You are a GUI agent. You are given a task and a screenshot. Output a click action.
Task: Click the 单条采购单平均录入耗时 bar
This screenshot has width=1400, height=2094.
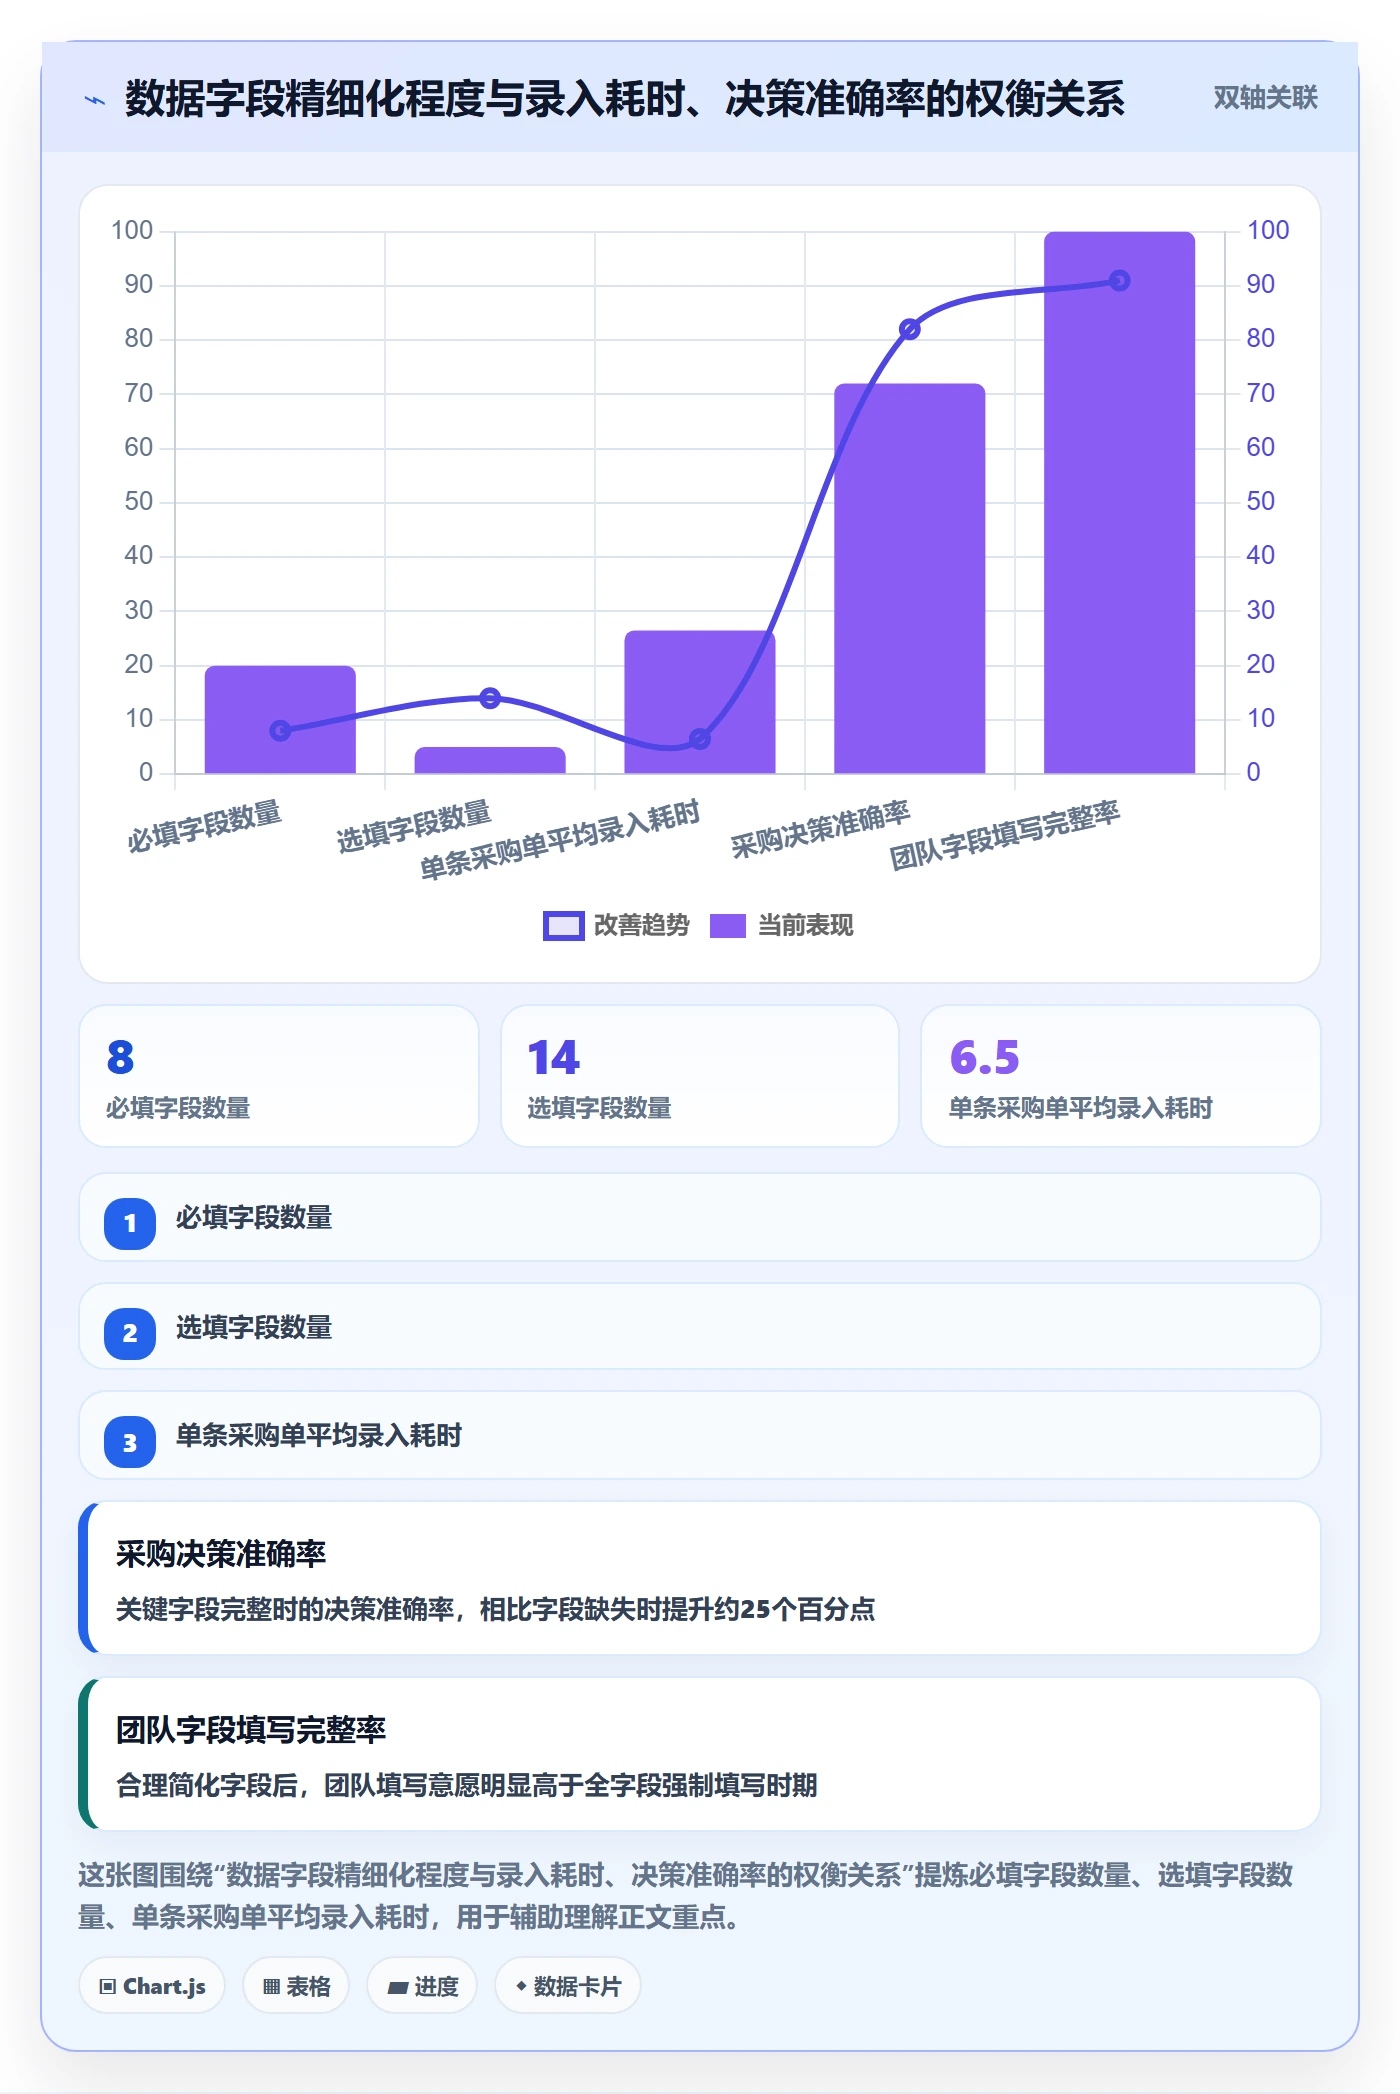700,702
